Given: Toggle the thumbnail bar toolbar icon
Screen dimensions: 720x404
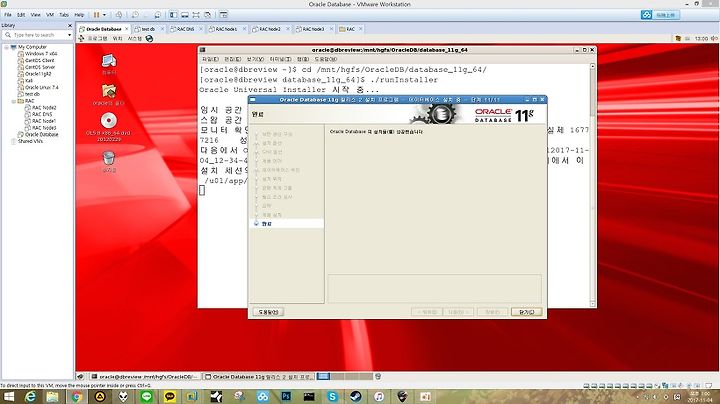Looking at the screenshot, I should 185,15.
